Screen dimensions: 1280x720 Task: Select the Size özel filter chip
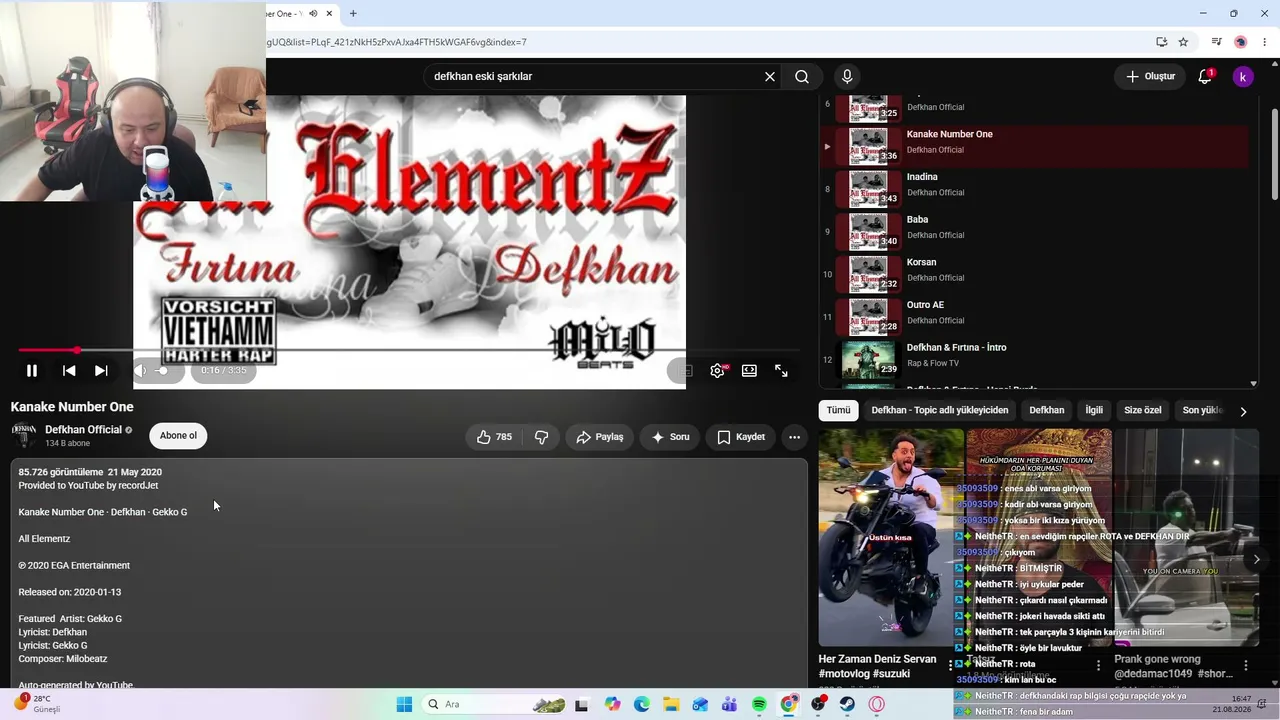click(x=1143, y=410)
